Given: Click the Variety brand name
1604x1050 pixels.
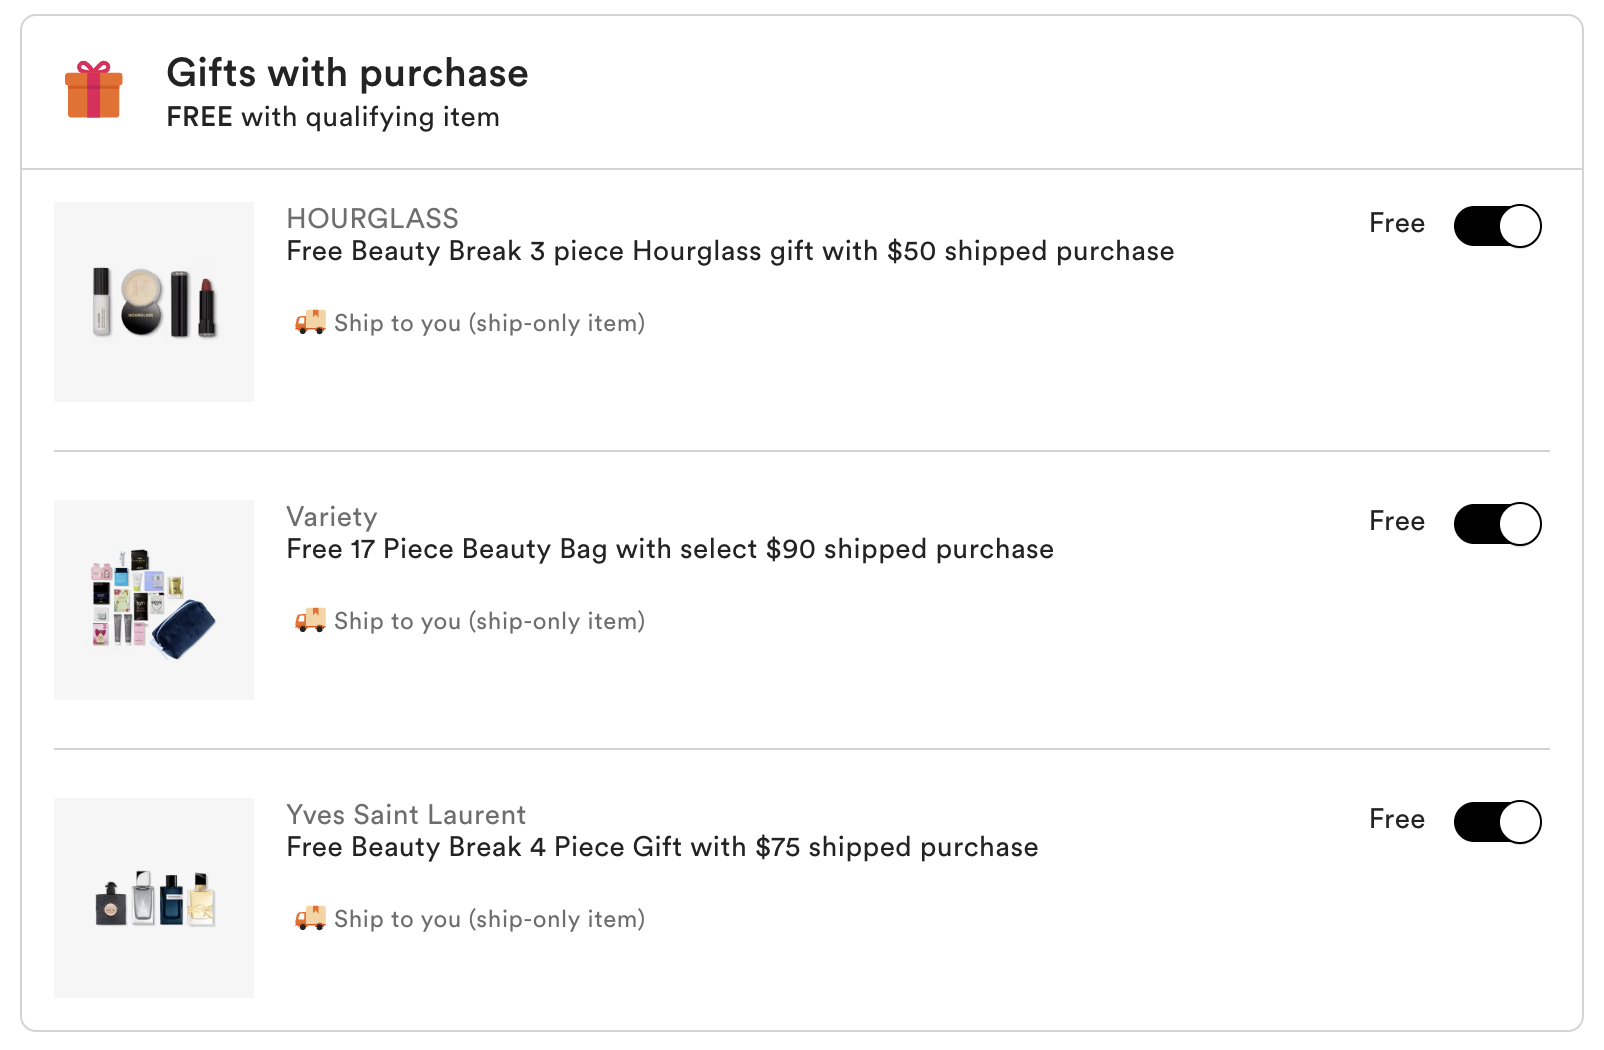Looking at the screenshot, I should coord(332,516).
